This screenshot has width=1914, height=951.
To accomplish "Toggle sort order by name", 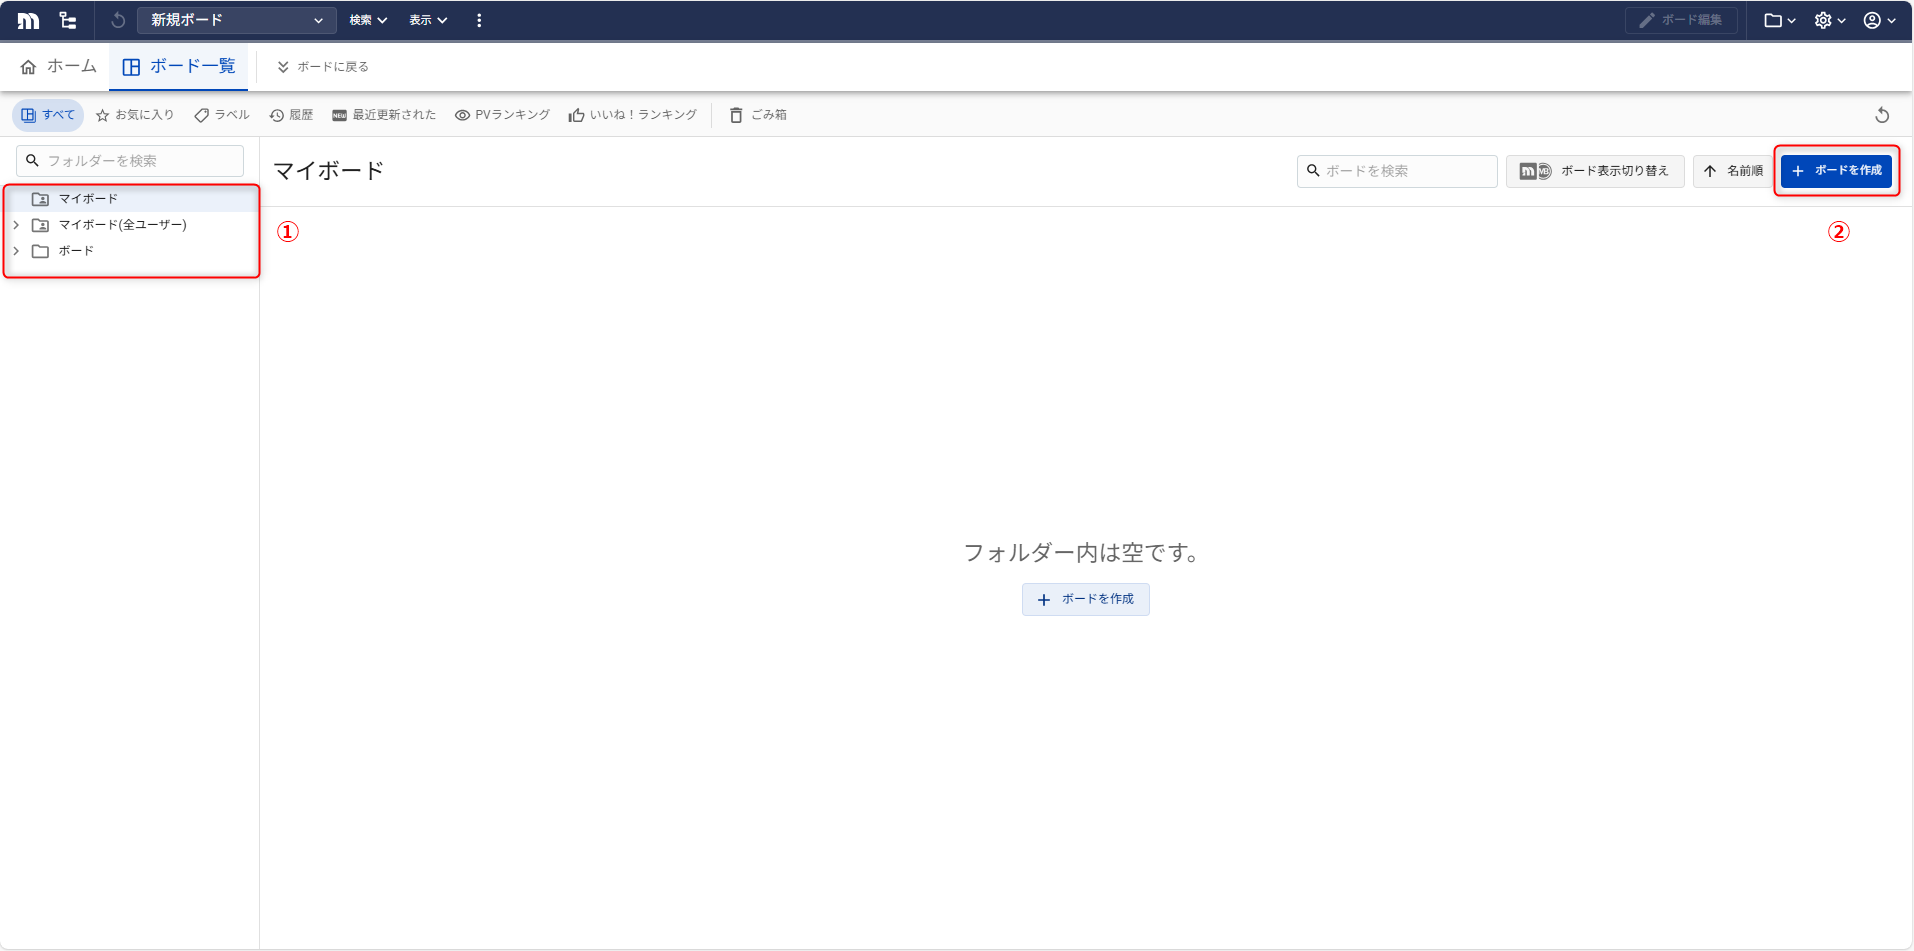I will 1733,171.
